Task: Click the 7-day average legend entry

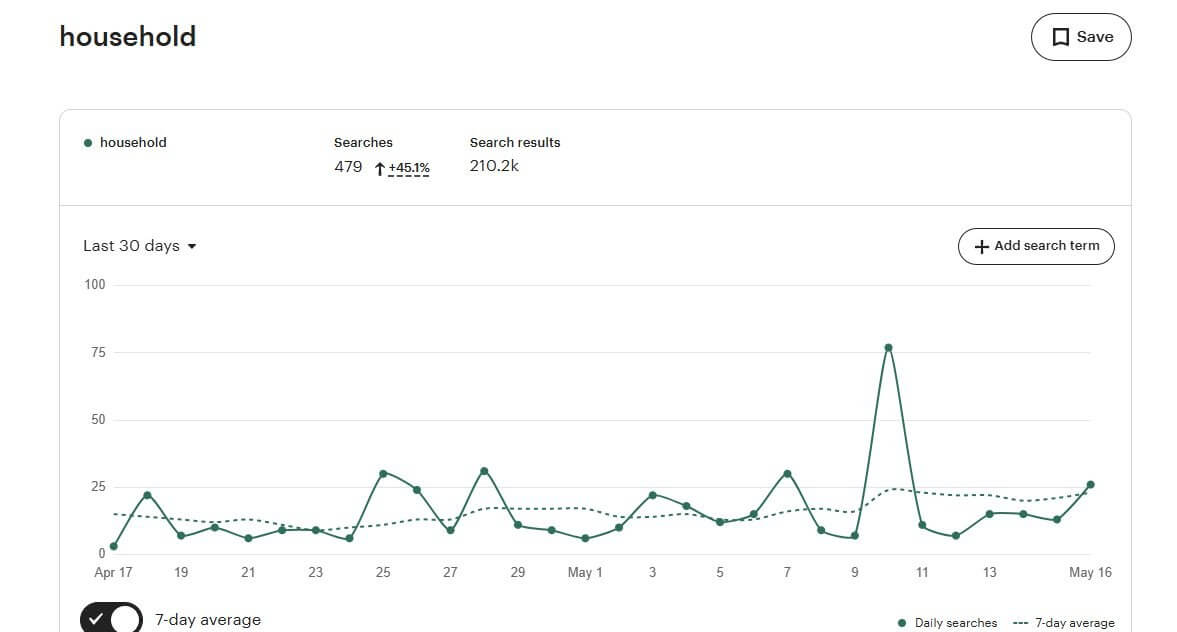Action: coord(1064,623)
